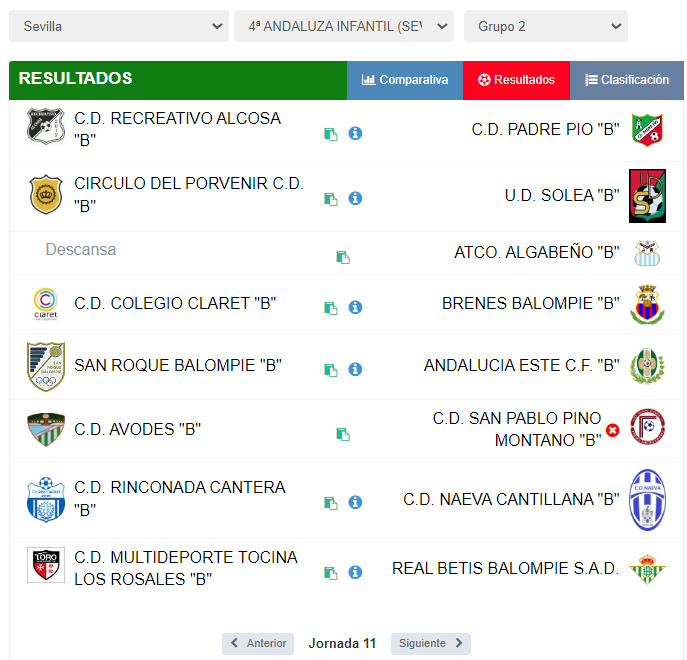Open info icon for Colegio Claret match
This screenshot has width=687, height=660.
[355, 307]
